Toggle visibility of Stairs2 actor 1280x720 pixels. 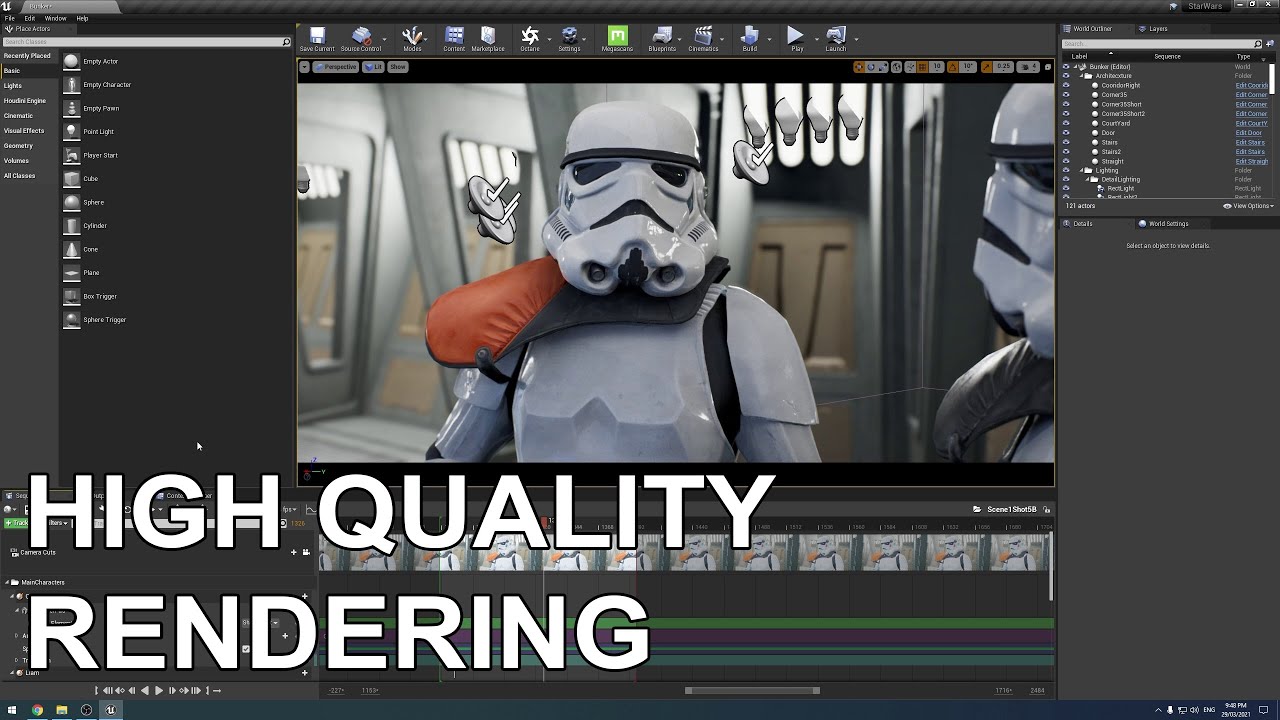coord(1066,152)
